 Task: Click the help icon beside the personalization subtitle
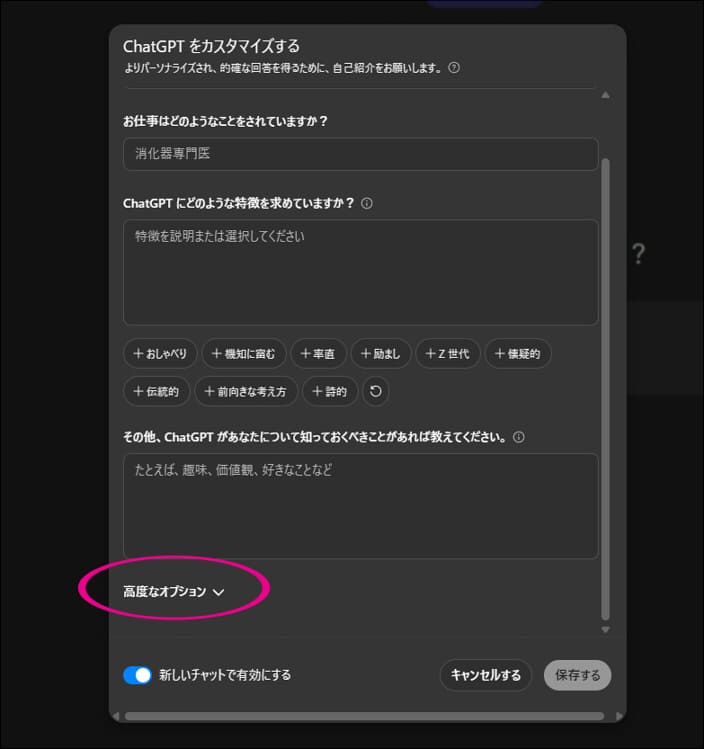[x=454, y=68]
